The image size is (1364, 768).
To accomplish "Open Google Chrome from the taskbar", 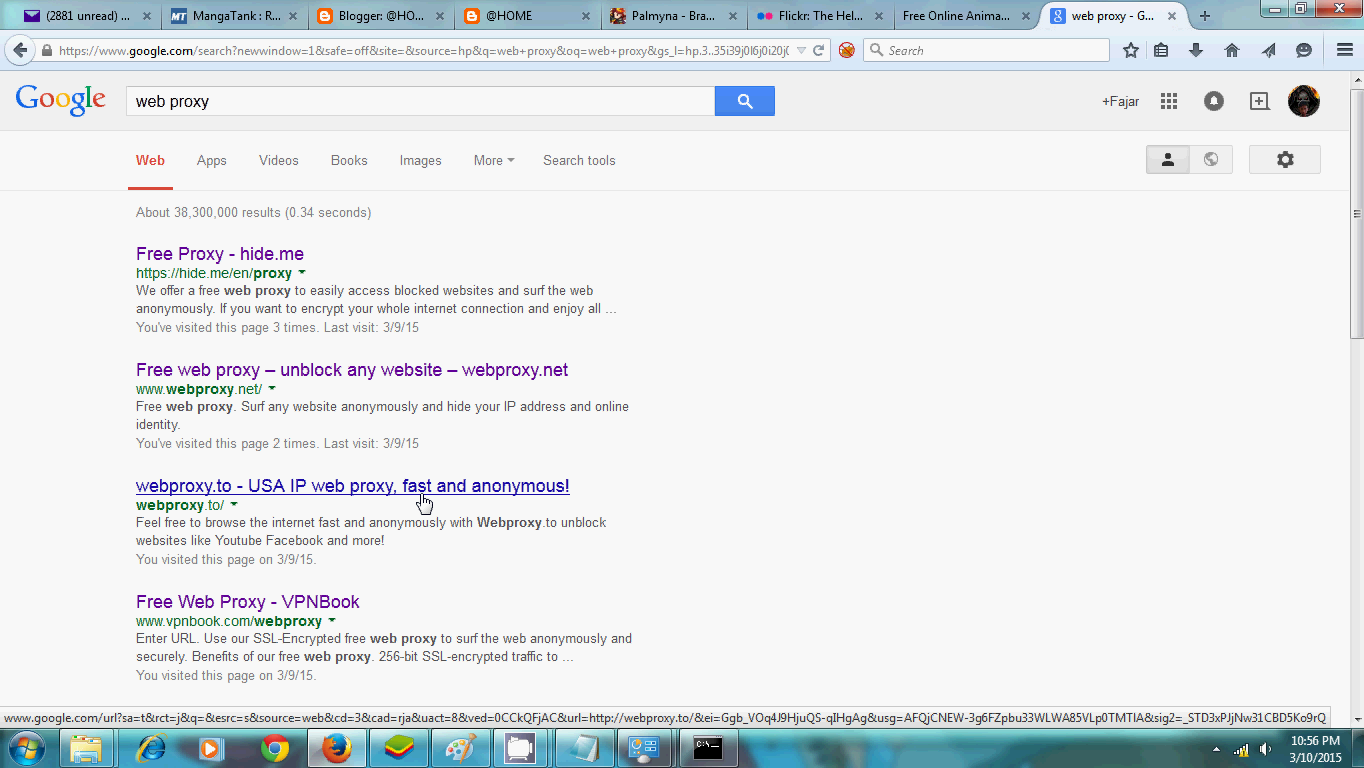I will pyautogui.click(x=275, y=748).
